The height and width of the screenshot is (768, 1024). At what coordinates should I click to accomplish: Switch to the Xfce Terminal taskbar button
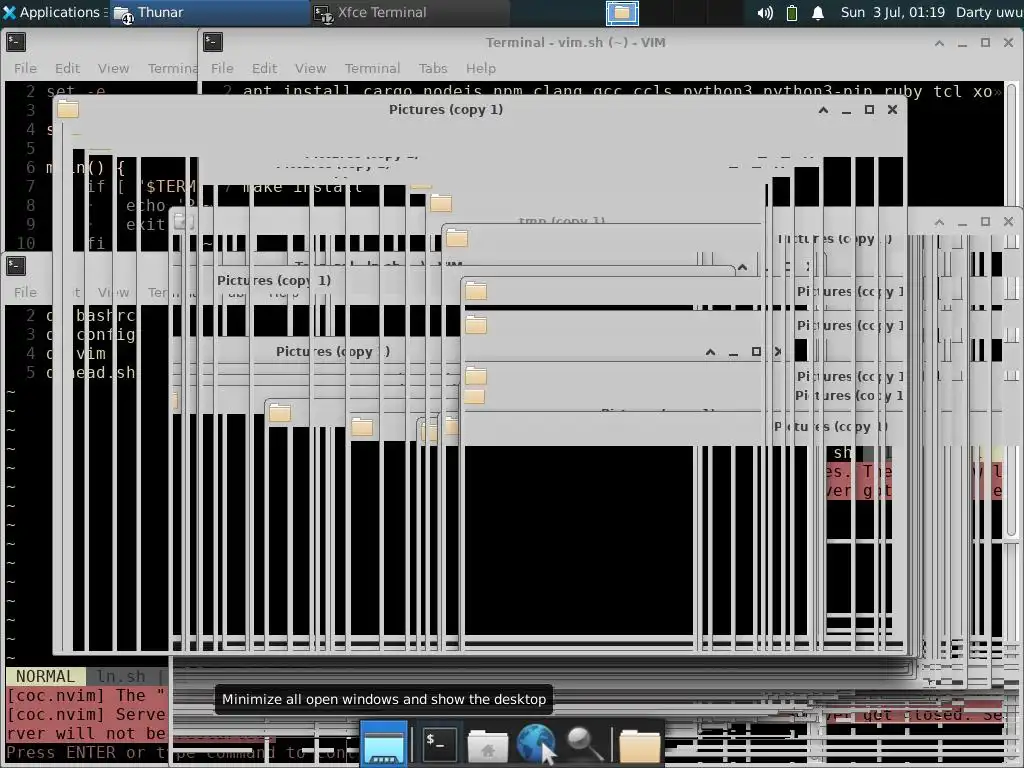pos(409,12)
